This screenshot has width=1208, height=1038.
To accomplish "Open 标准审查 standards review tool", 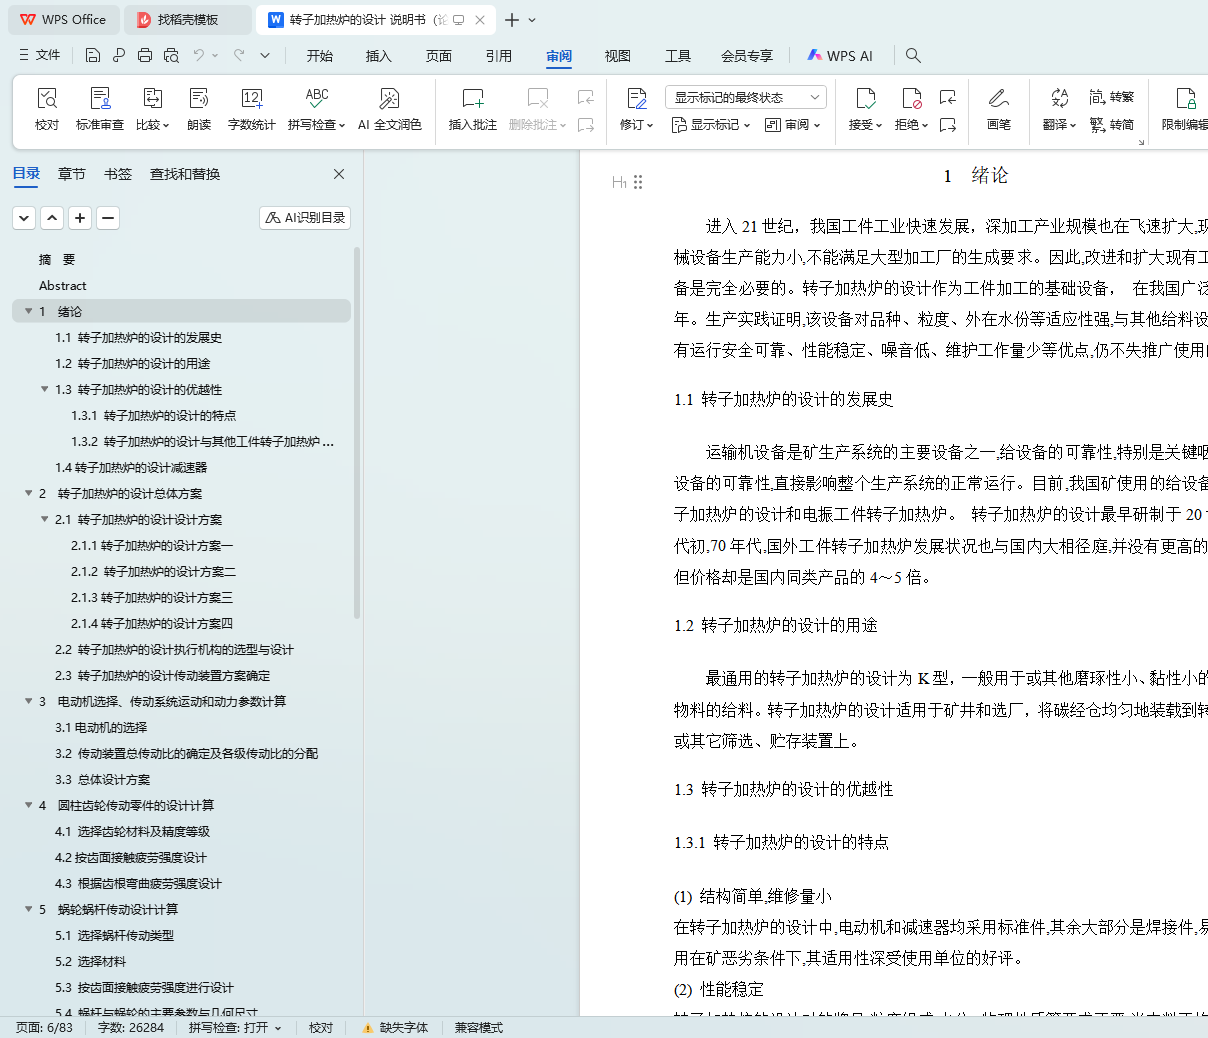I will (x=100, y=109).
